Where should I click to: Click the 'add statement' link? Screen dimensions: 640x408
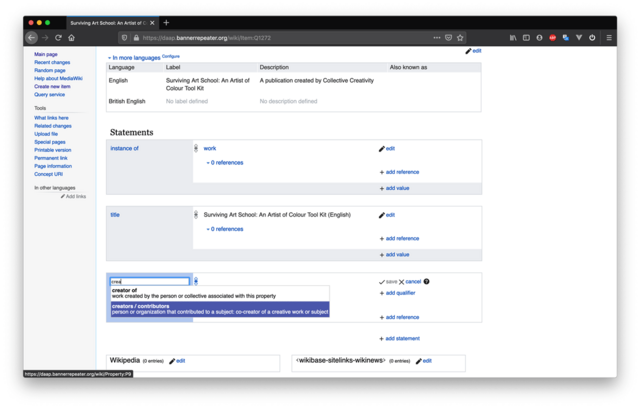tap(402, 338)
